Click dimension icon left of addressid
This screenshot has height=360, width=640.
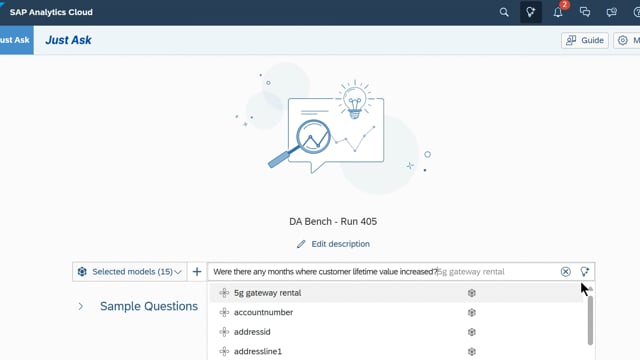pos(224,332)
